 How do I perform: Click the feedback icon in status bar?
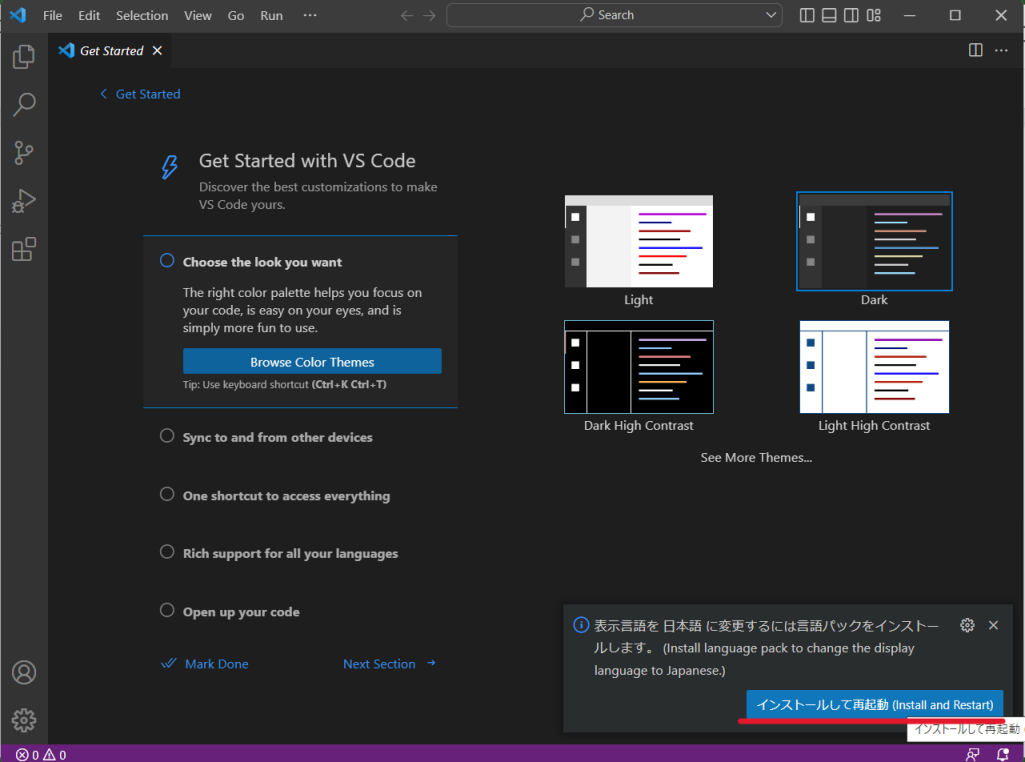pyautogui.click(x=973, y=755)
